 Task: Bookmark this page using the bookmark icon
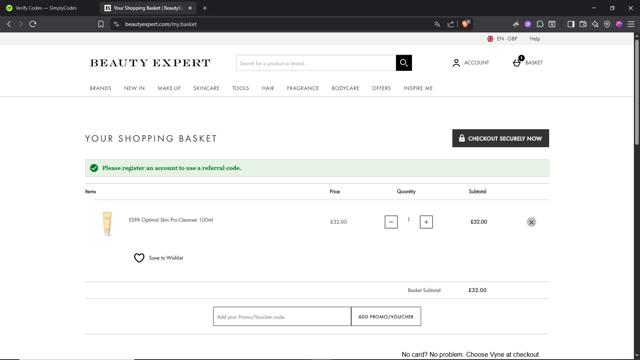click(x=101, y=24)
